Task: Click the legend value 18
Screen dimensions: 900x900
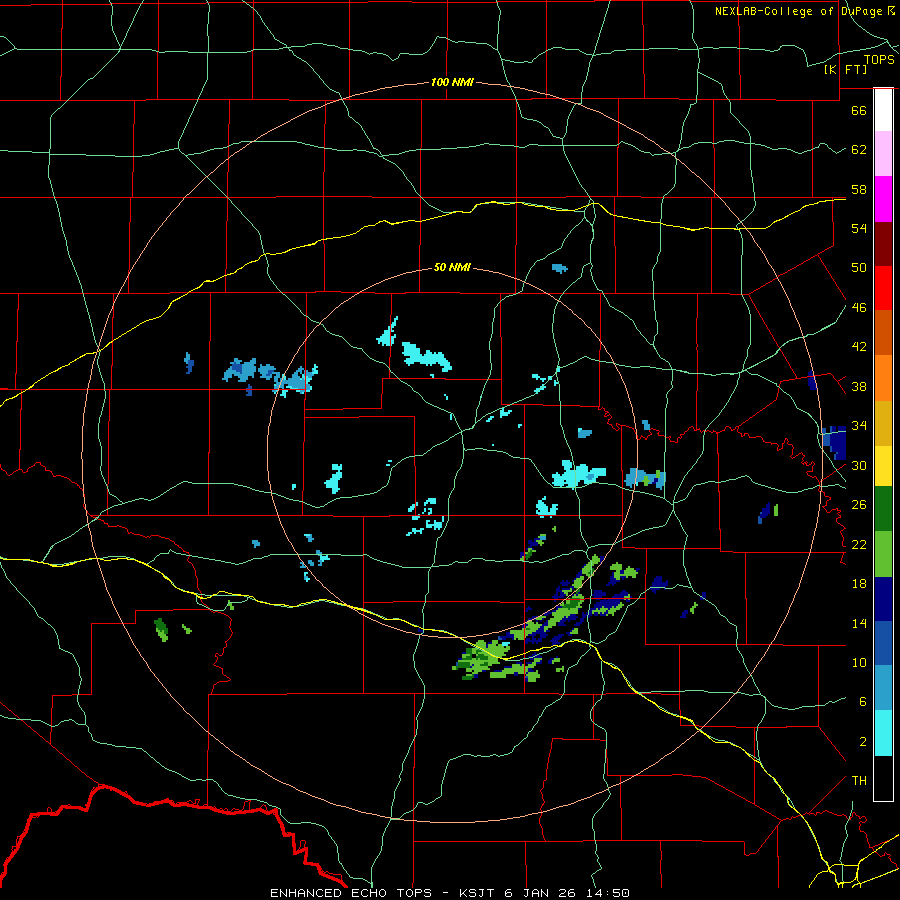Action: point(859,584)
